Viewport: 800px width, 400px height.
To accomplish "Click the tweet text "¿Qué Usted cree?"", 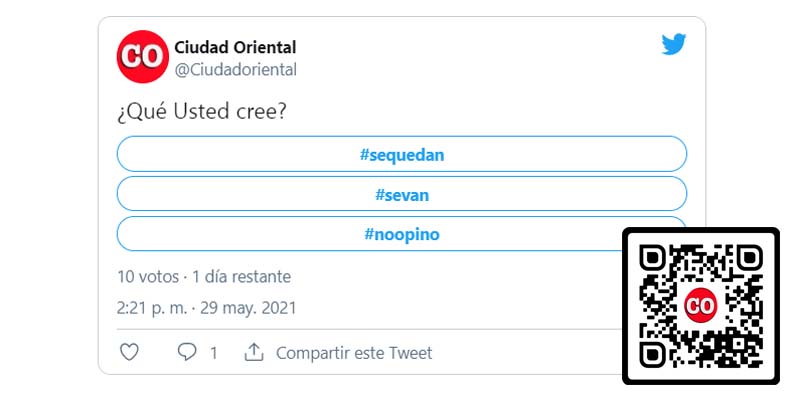I will point(202,111).
